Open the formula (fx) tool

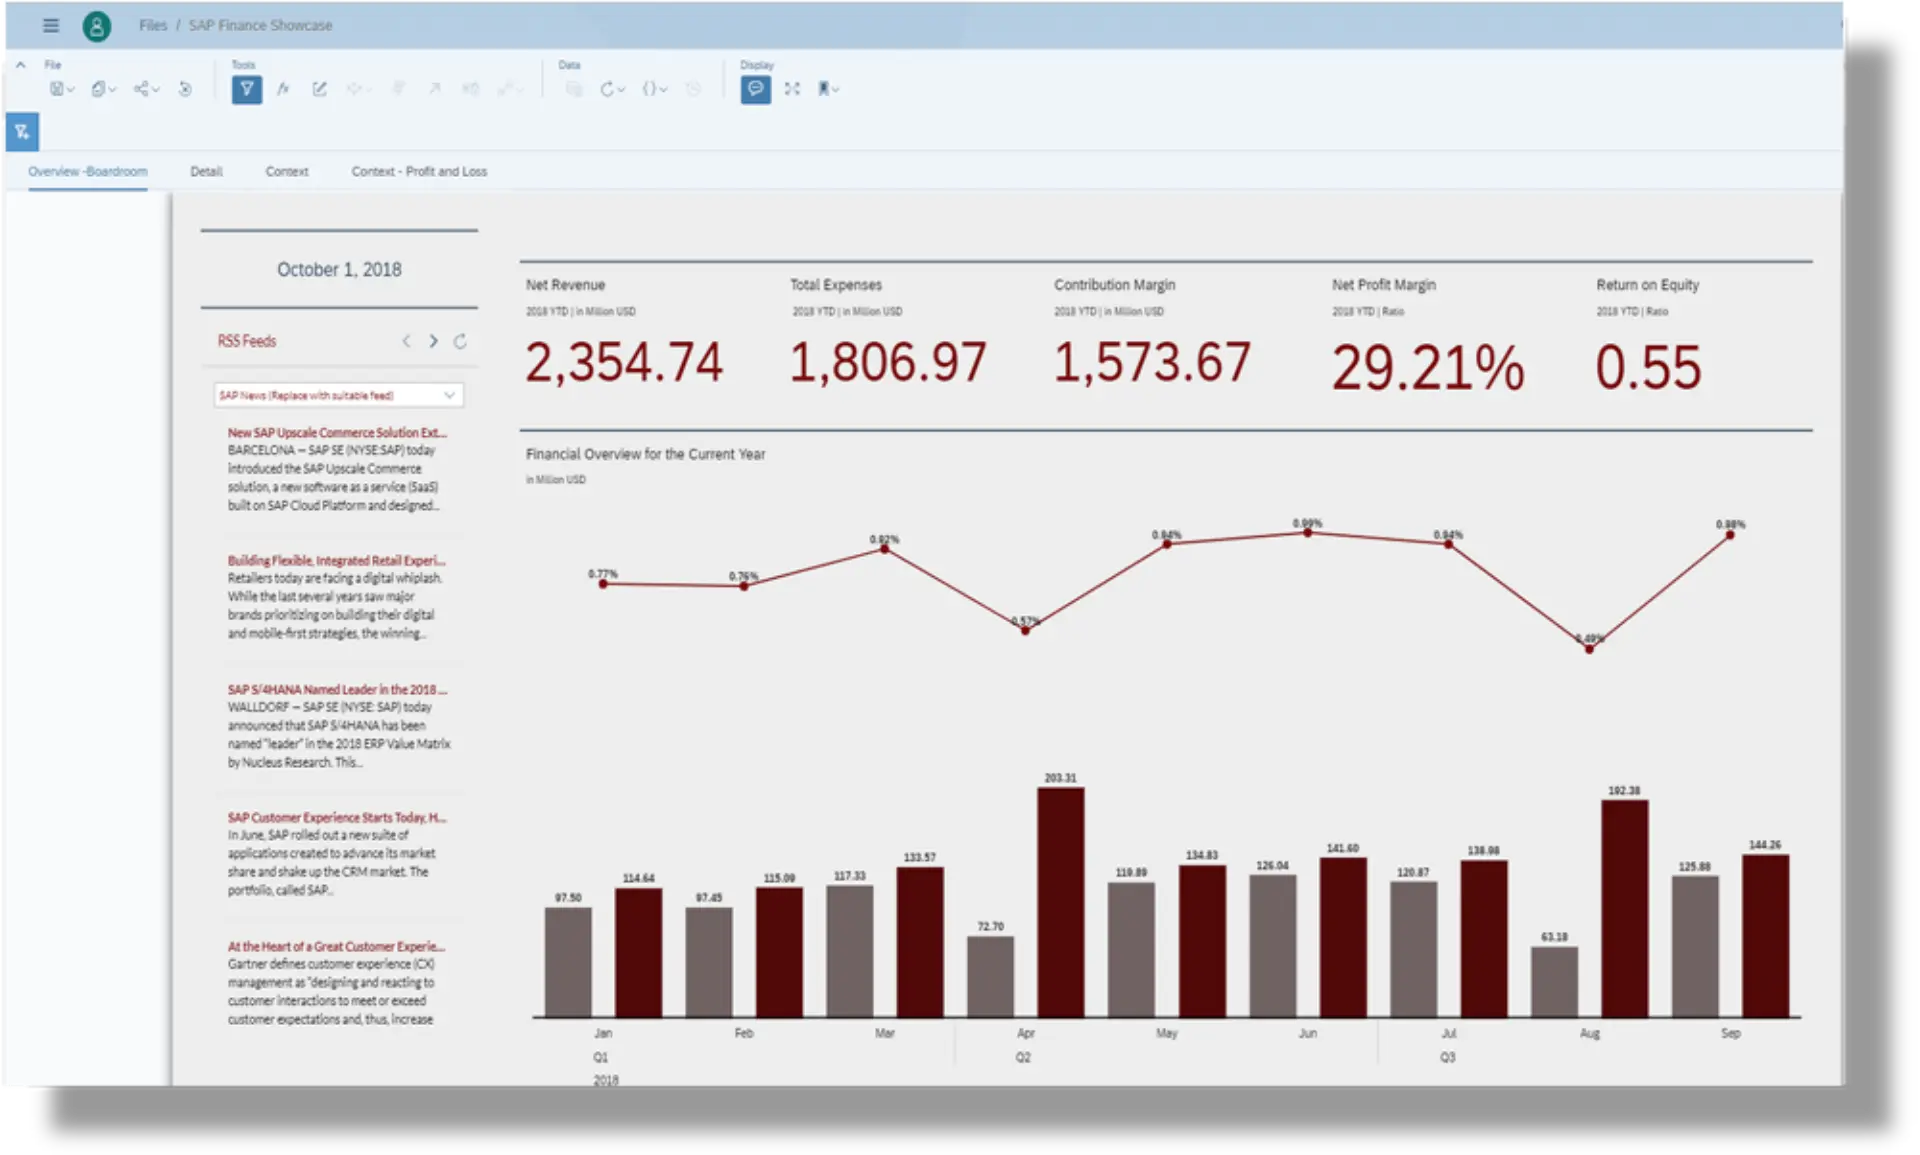283,89
